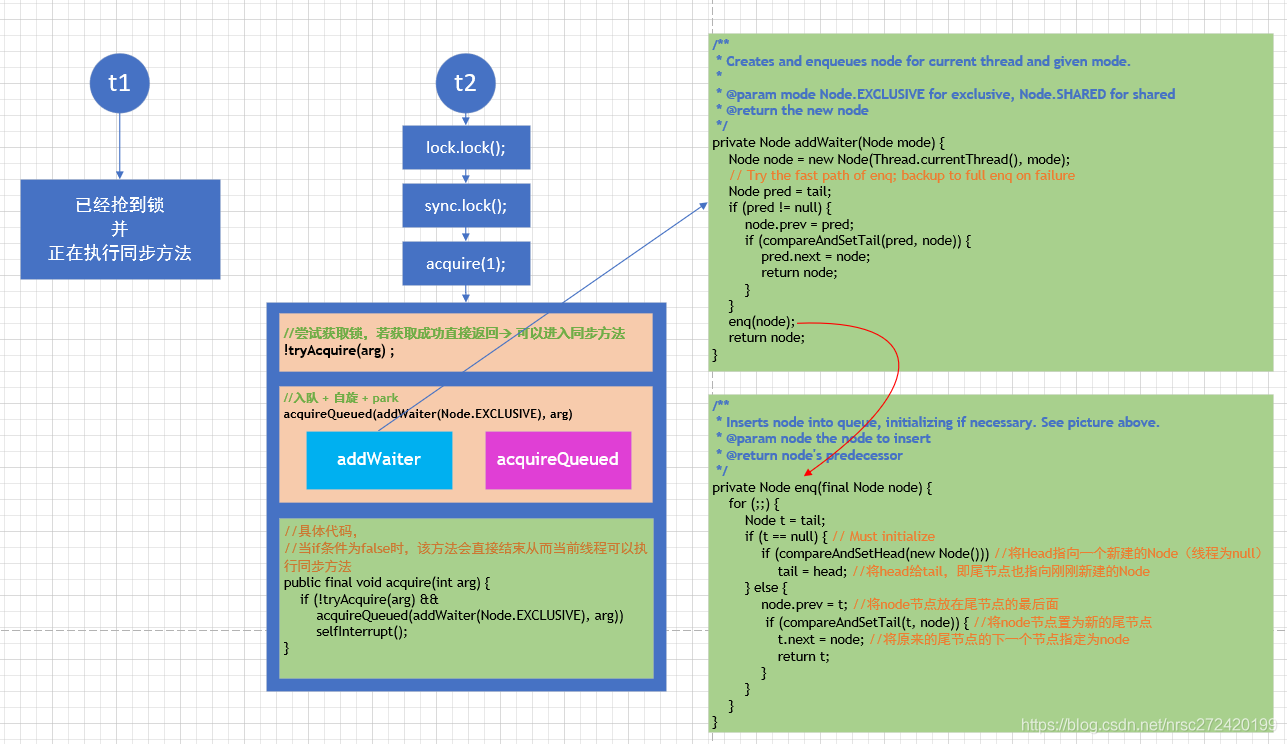Click the !tryAcquire(arg) ; text
Screen dimensions: 1287x744
click(x=339, y=351)
